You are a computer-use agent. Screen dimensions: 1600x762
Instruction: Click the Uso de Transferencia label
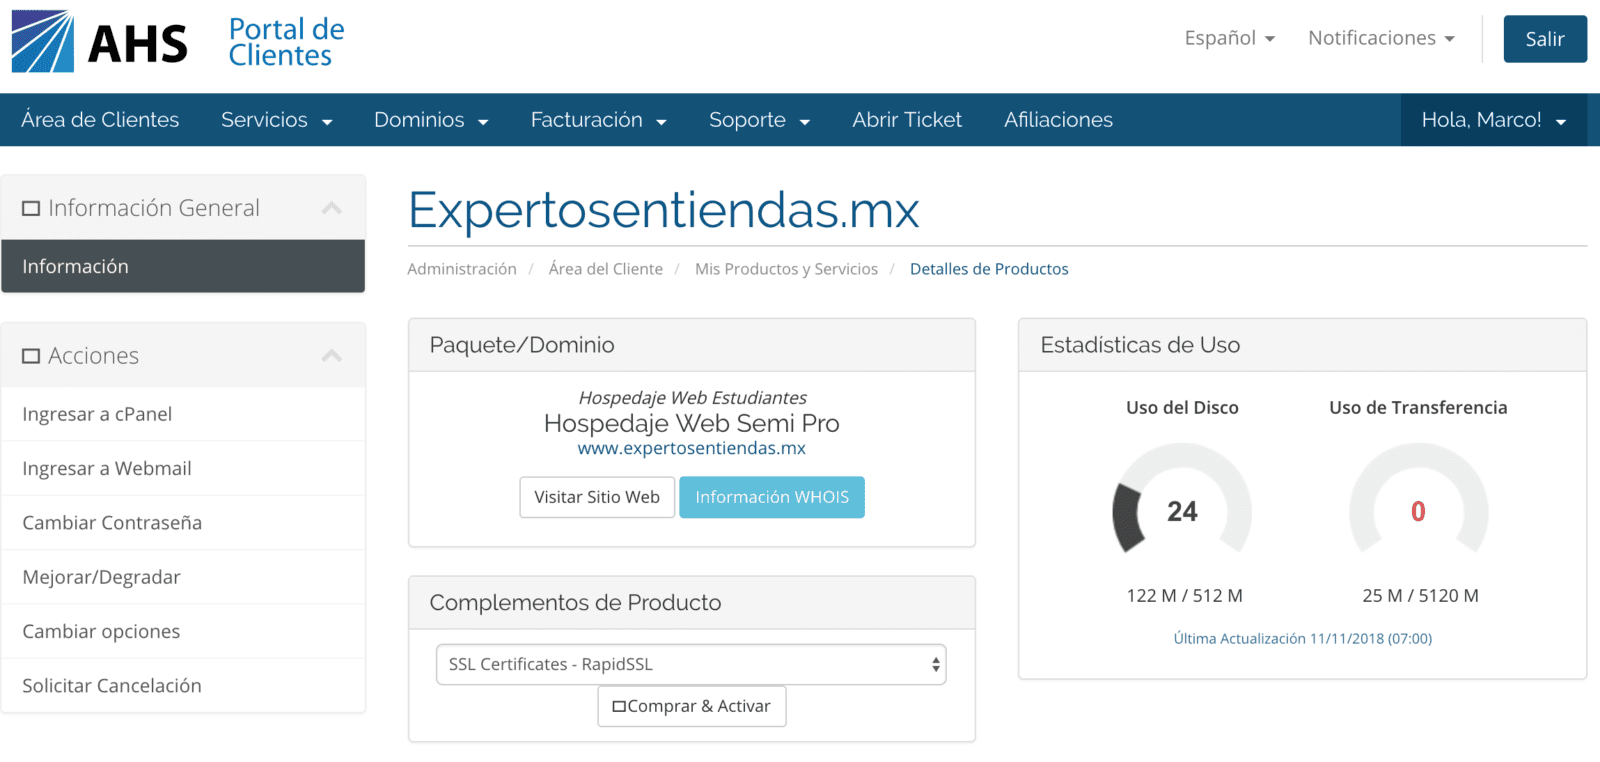click(1418, 407)
